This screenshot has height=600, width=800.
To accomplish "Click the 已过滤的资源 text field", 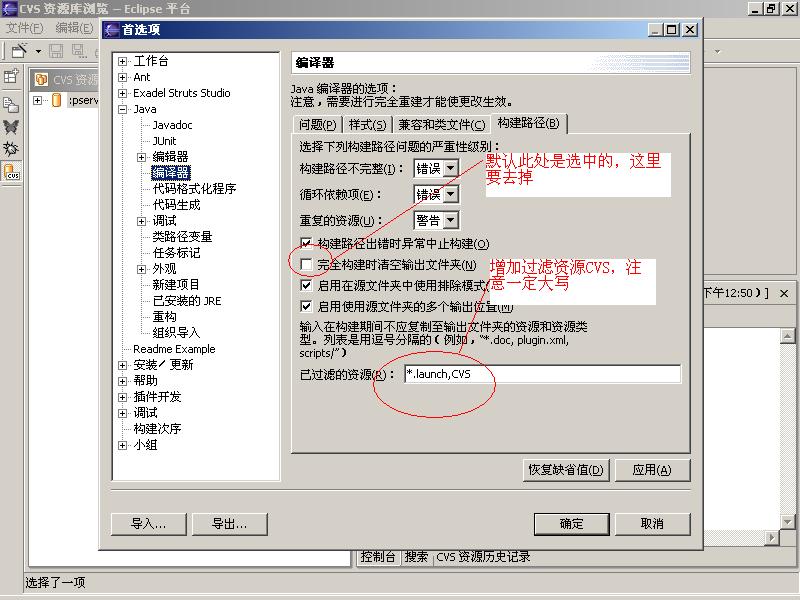I will [x=542, y=374].
